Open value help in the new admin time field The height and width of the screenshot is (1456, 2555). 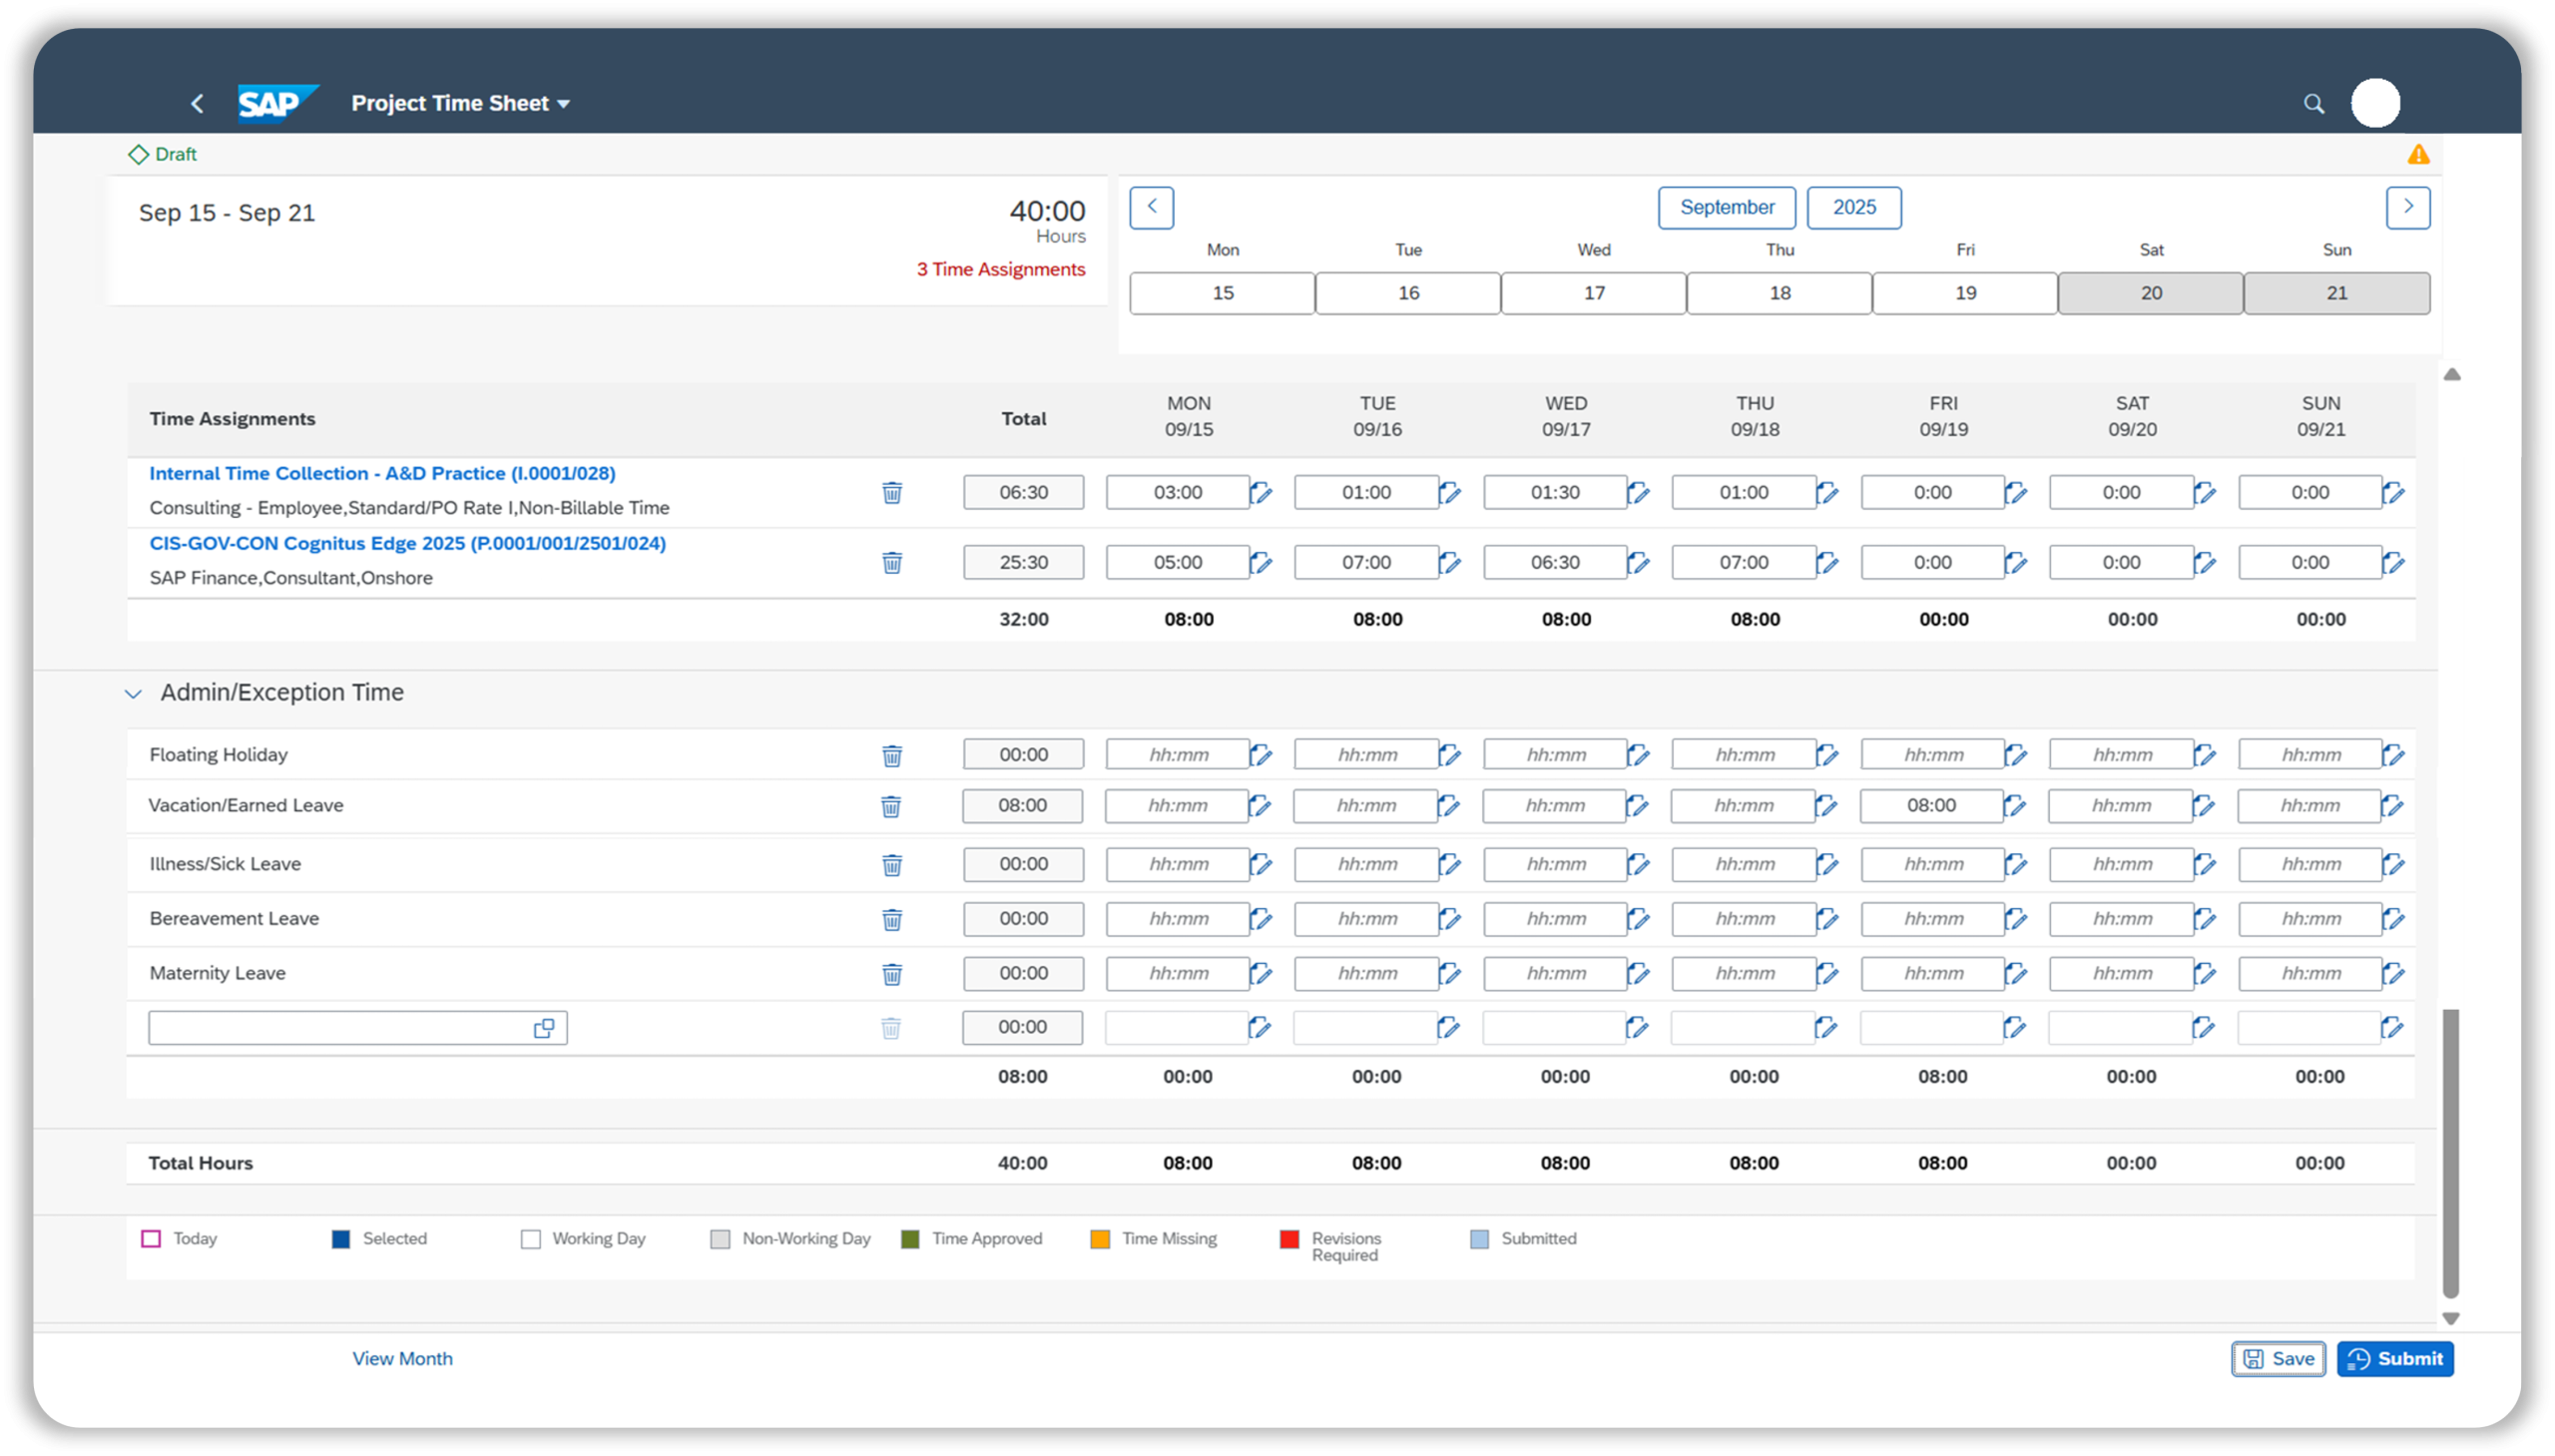tap(544, 1027)
